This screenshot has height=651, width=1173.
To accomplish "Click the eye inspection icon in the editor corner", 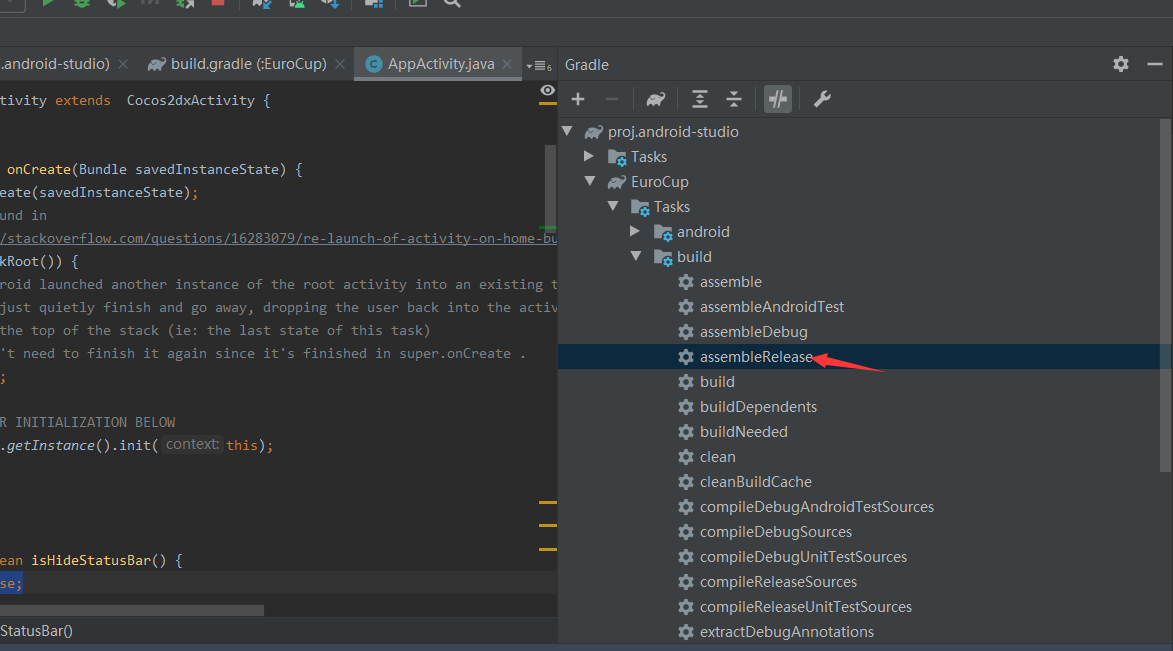I will [548, 91].
